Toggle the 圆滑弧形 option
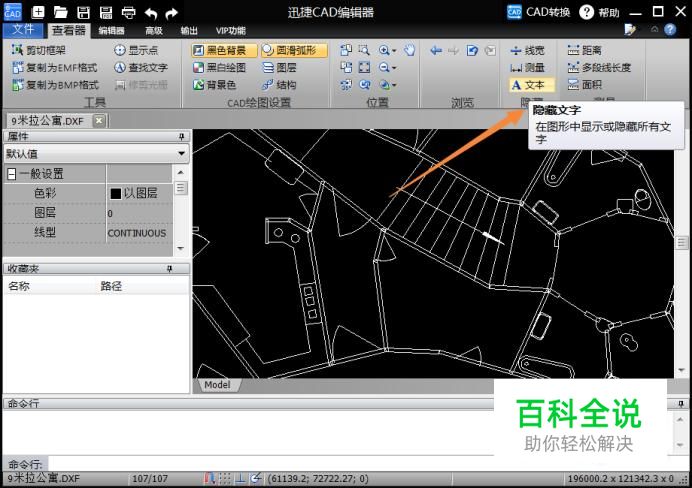The height and width of the screenshot is (488, 692). click(x=294, y=50)
